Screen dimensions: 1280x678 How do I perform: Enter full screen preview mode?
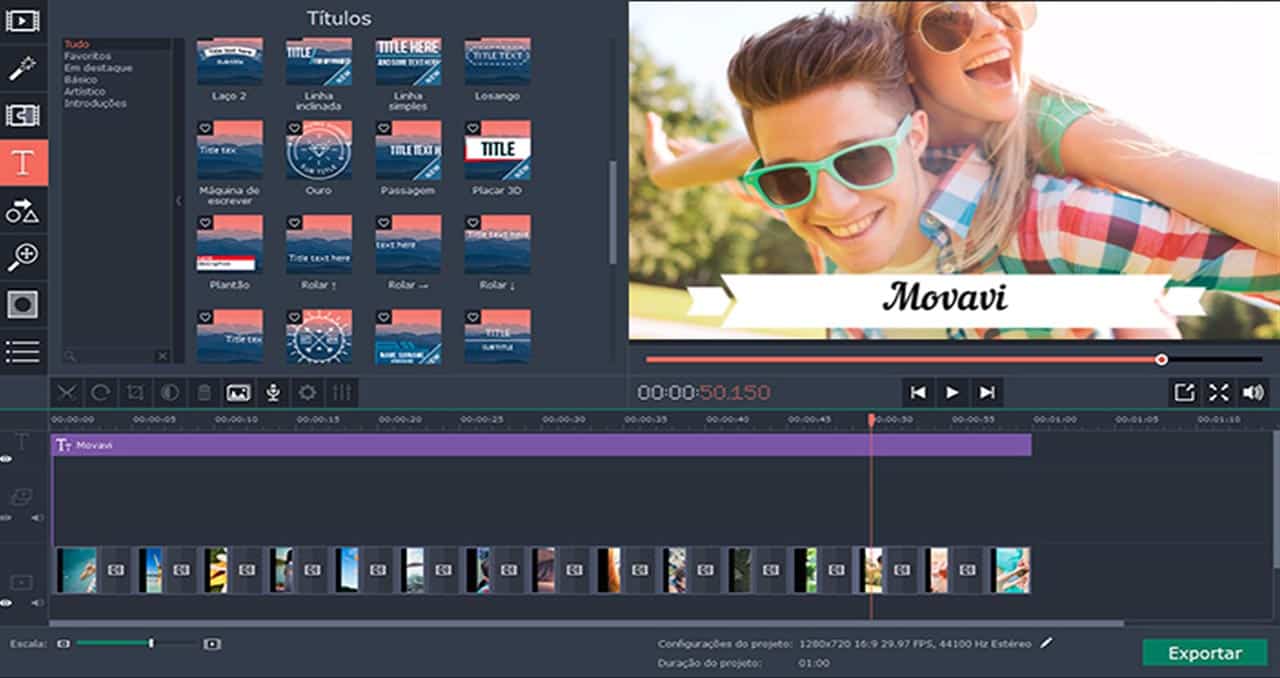point(1218,393)
